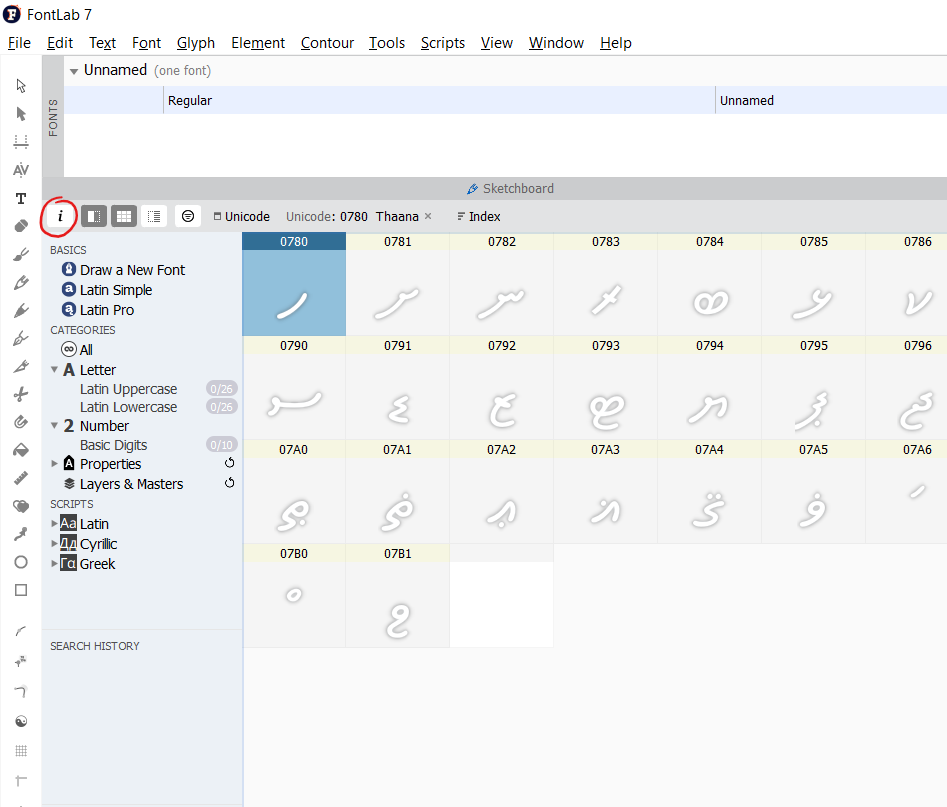Select Latin Lowercase category
Screen dimensions: 947x807
click(129, 407)
